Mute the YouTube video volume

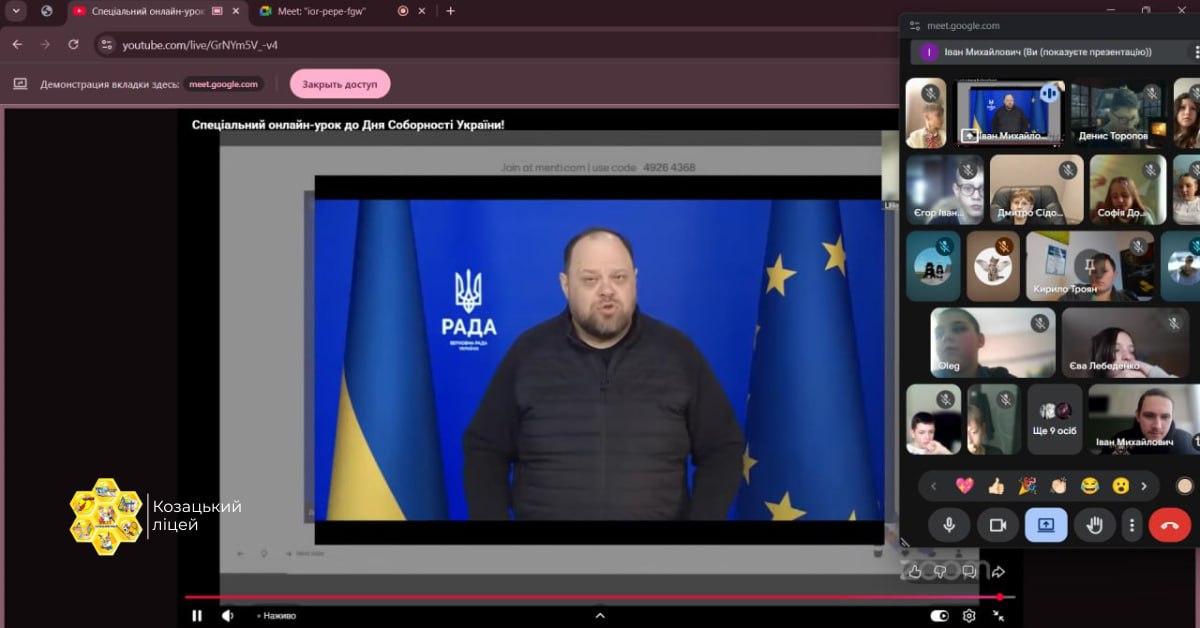227,616
